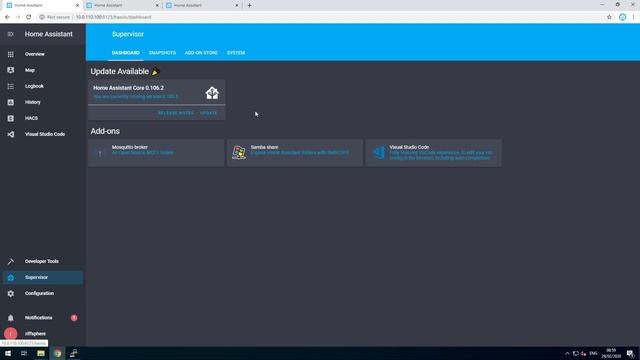
Task: Click the 'Home Assistant Core 0.106.2' title
Action: (129, 88)
